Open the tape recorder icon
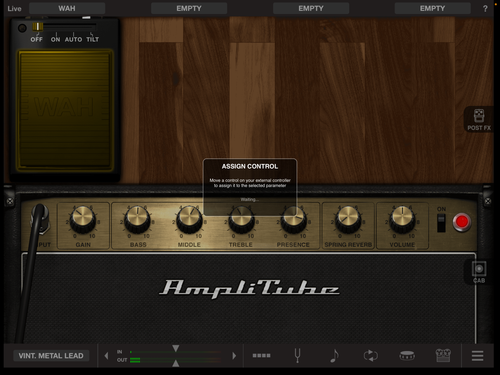The image size is (500, 375). point(443,355)
